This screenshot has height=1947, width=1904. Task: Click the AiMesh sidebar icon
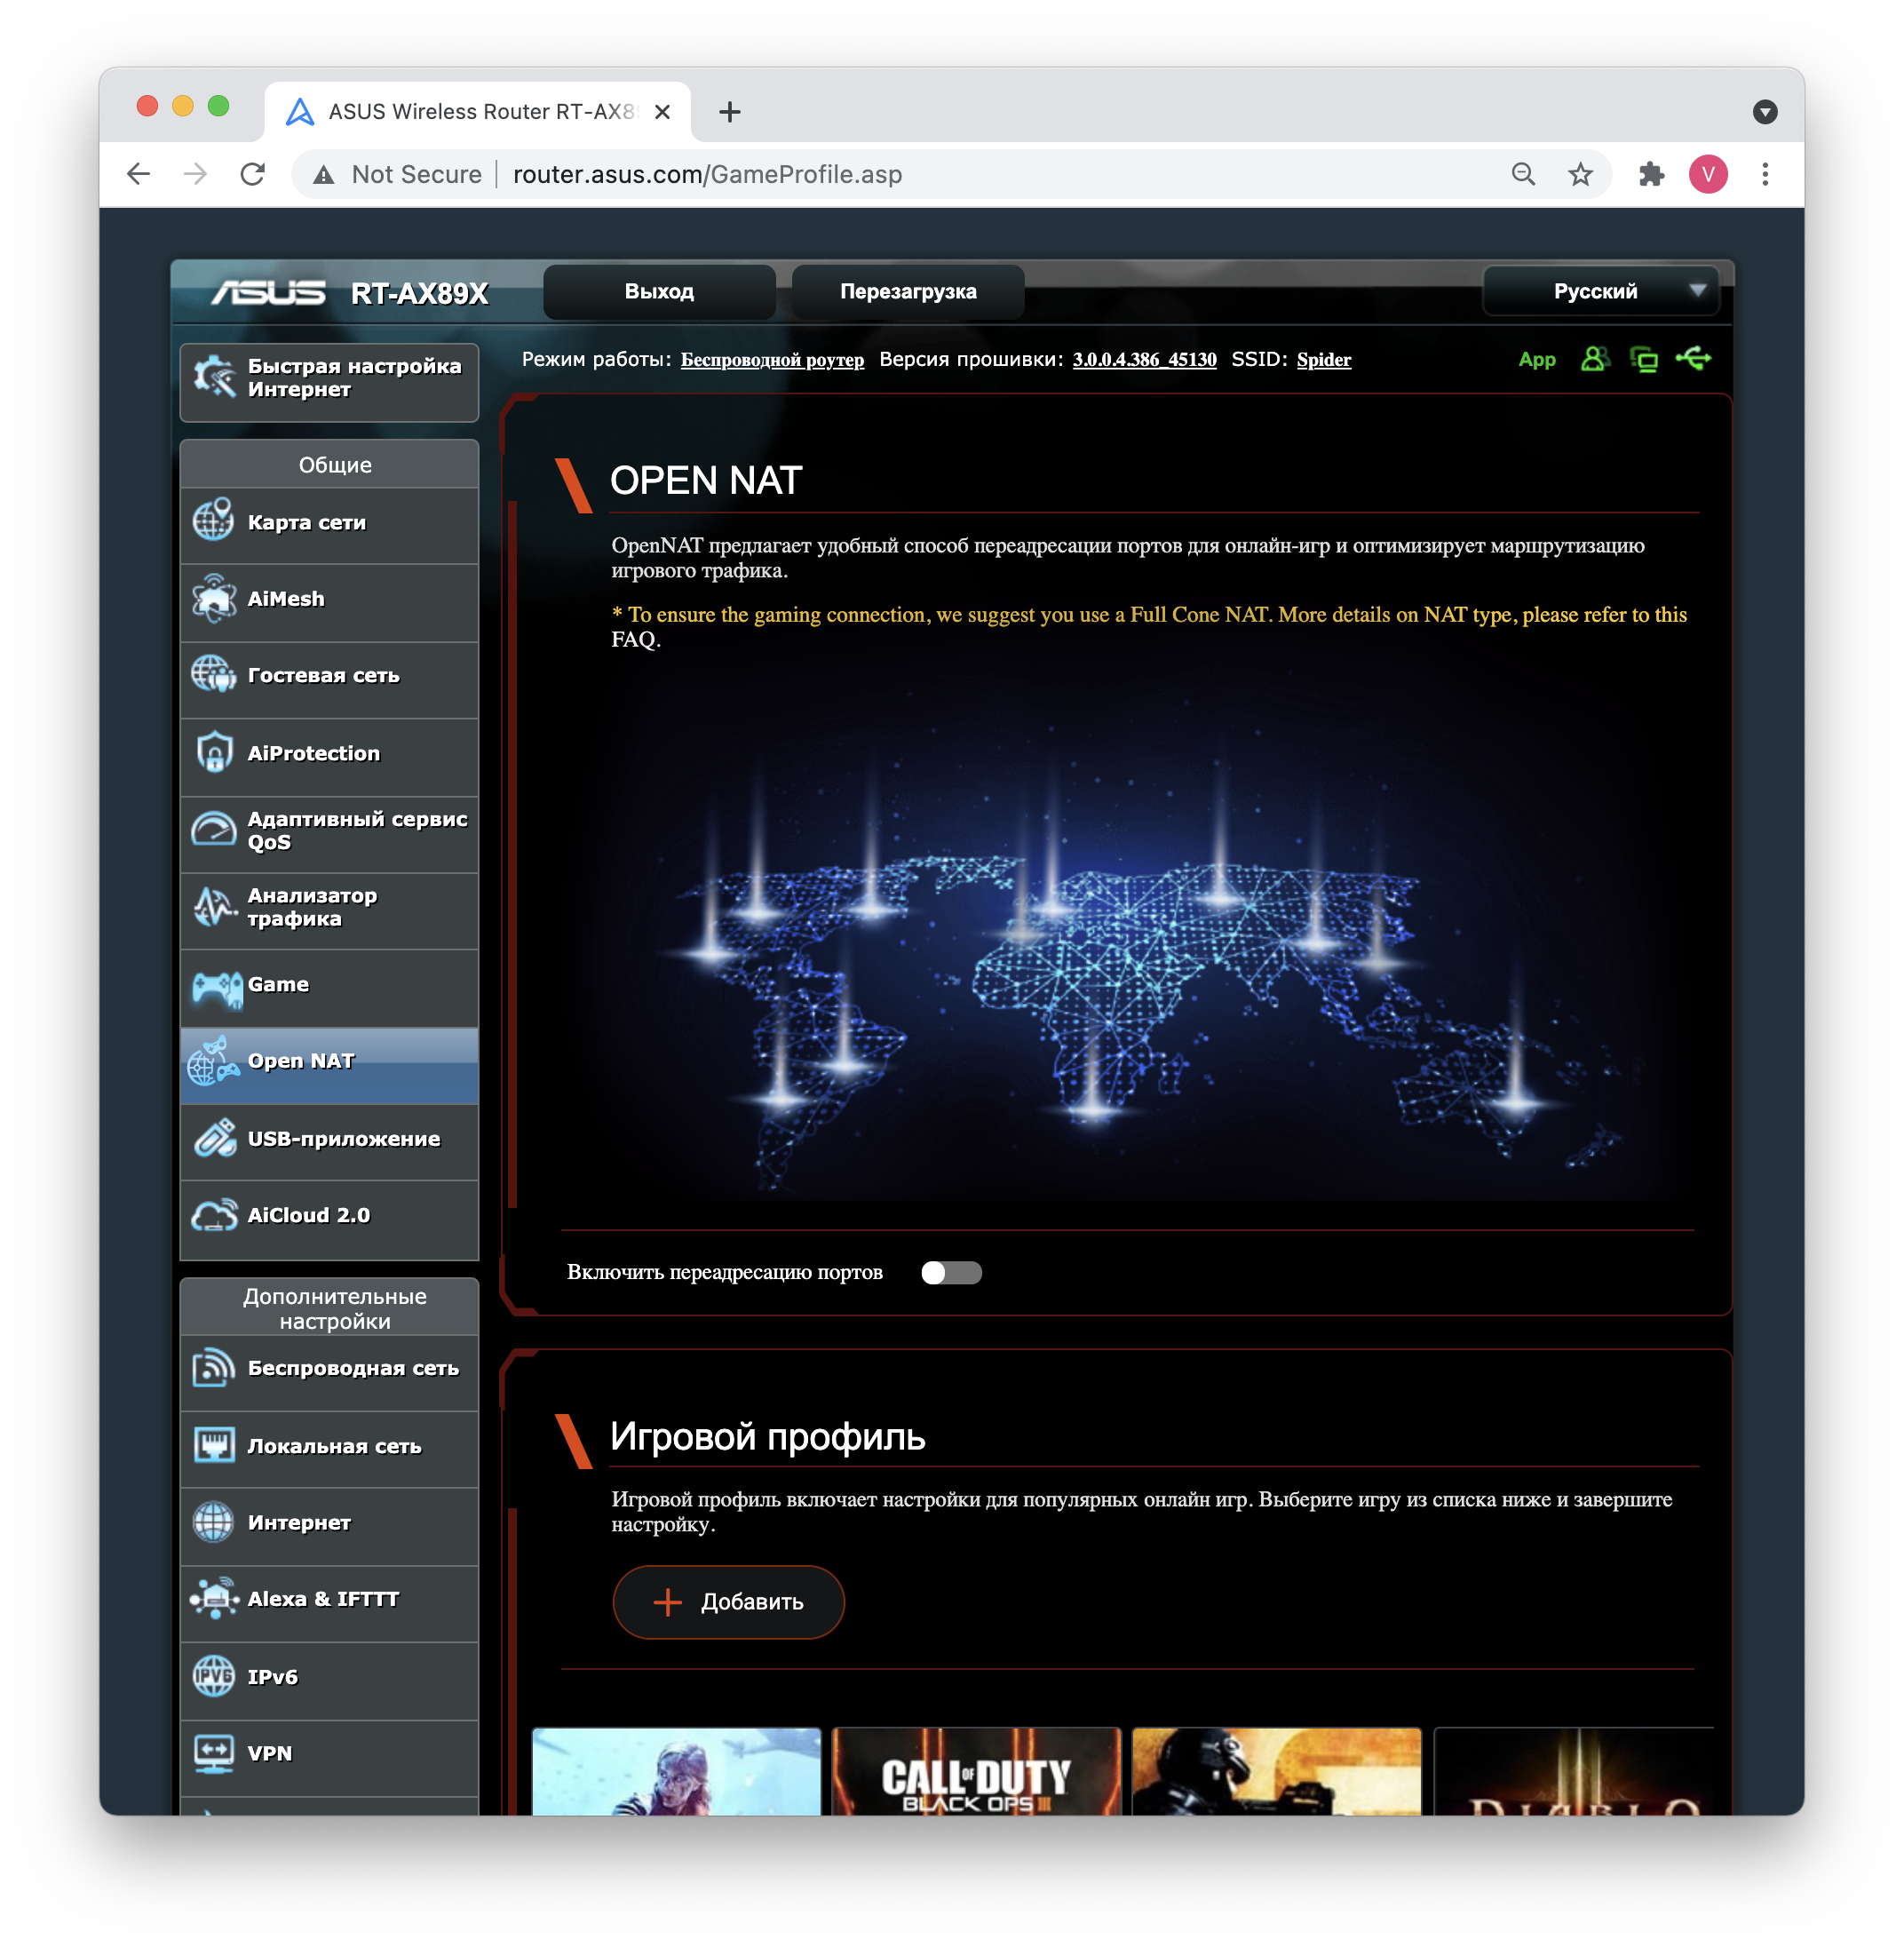213,598
